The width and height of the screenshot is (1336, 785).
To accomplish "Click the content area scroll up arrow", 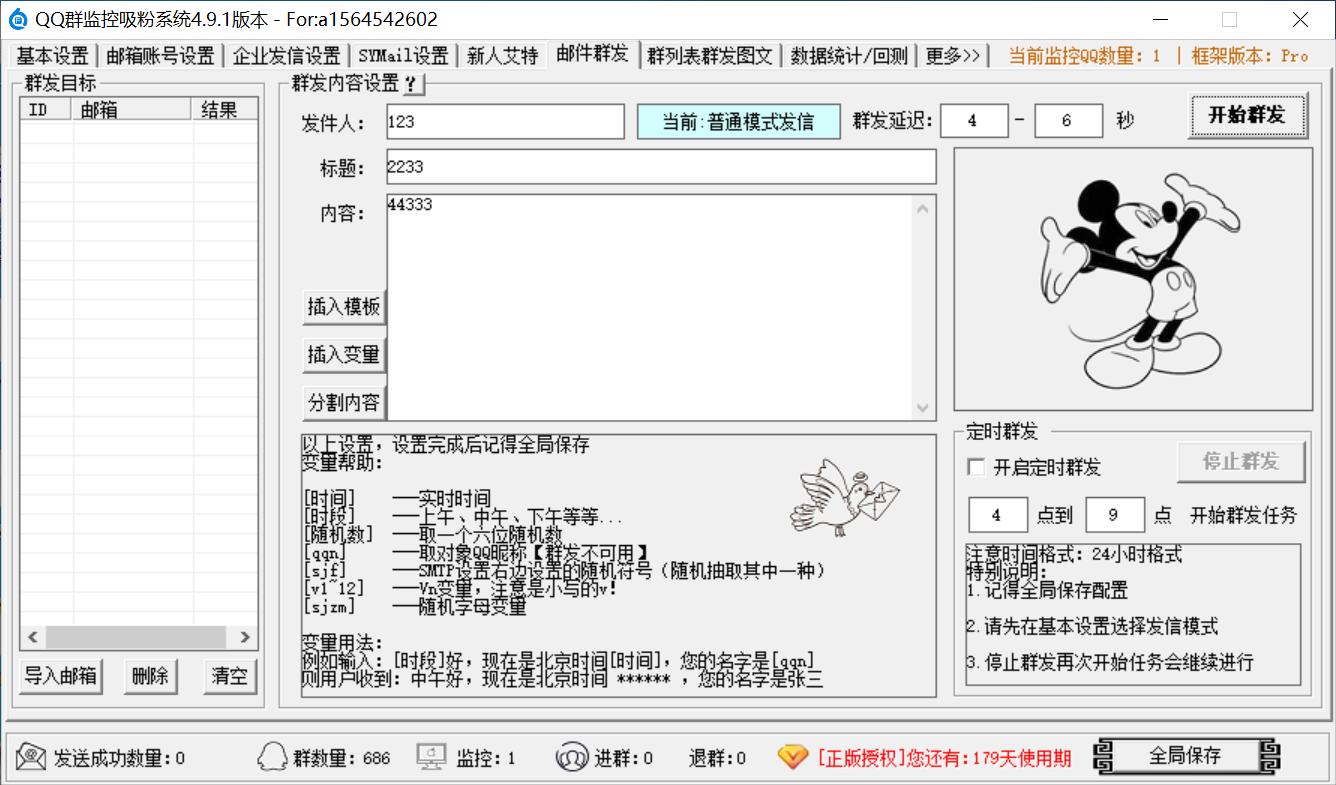I will (x=923, y=208).
